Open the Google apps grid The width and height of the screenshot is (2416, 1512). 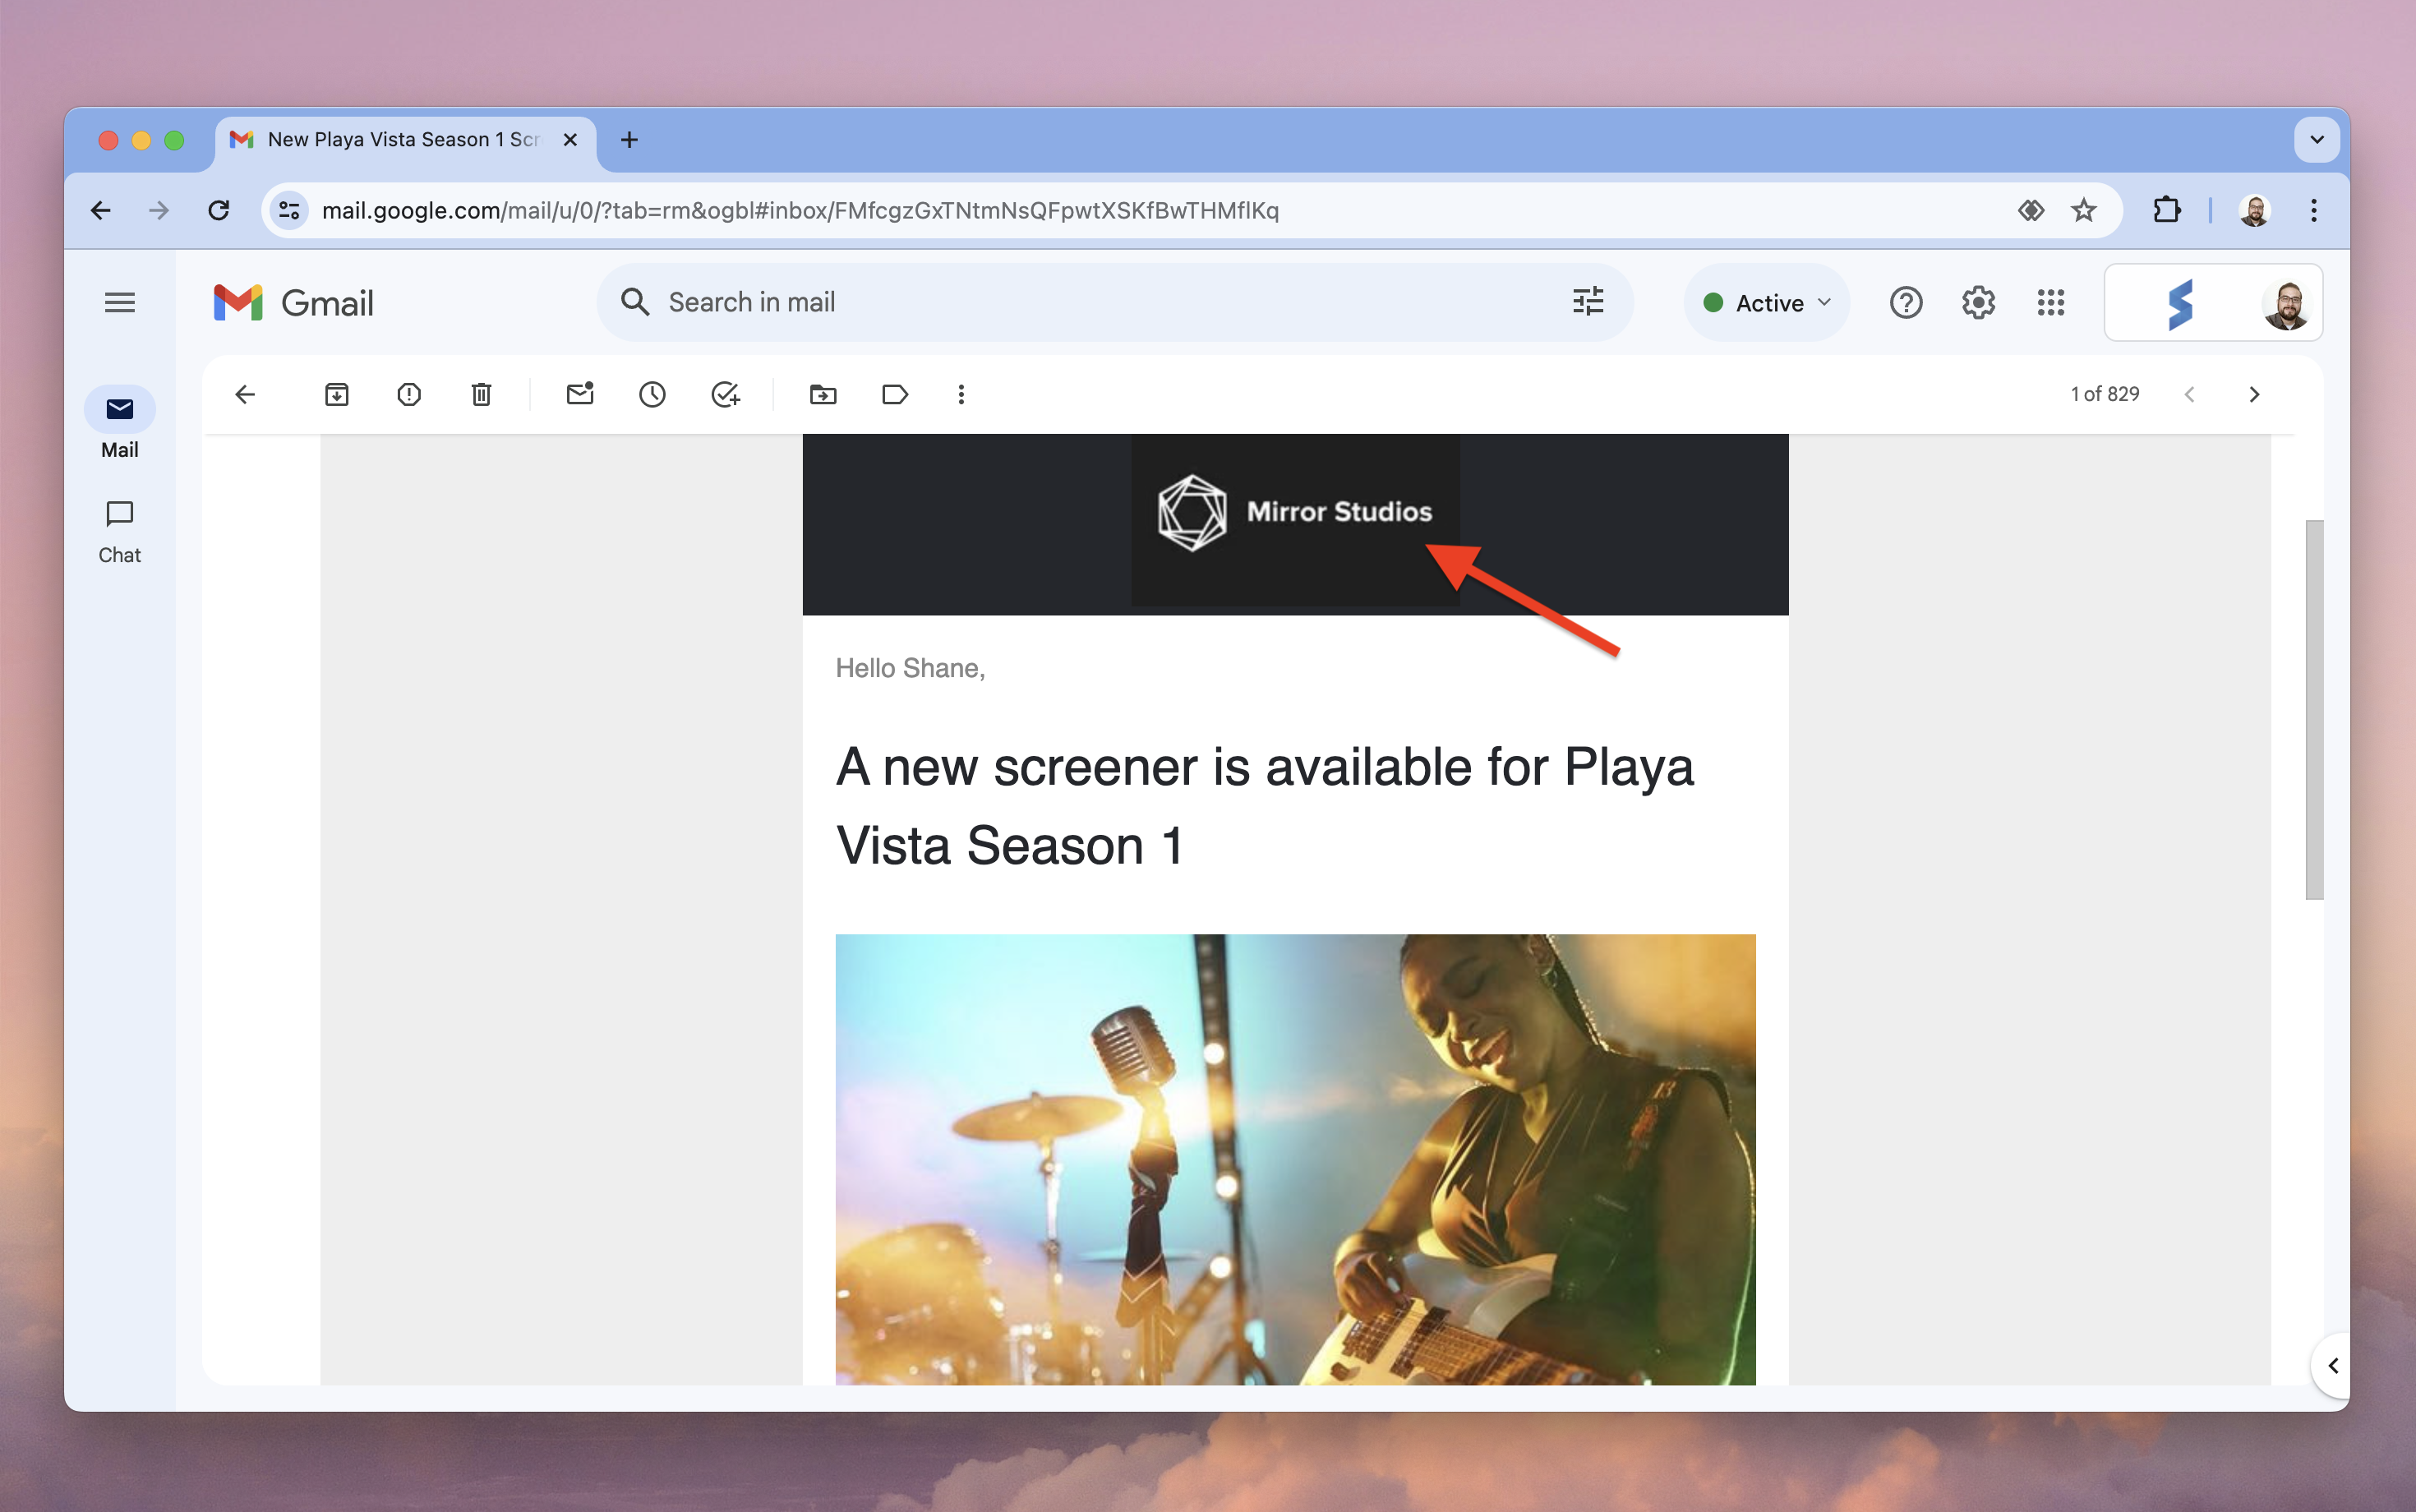pos(2050,302)
